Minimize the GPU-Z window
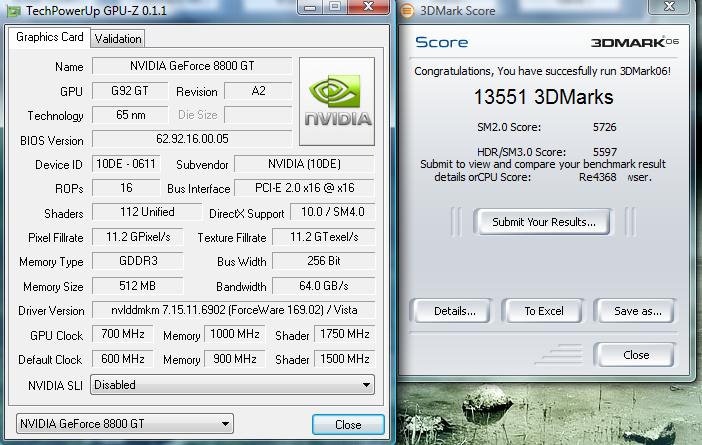The image size is (702, 445). pos(310,7)
